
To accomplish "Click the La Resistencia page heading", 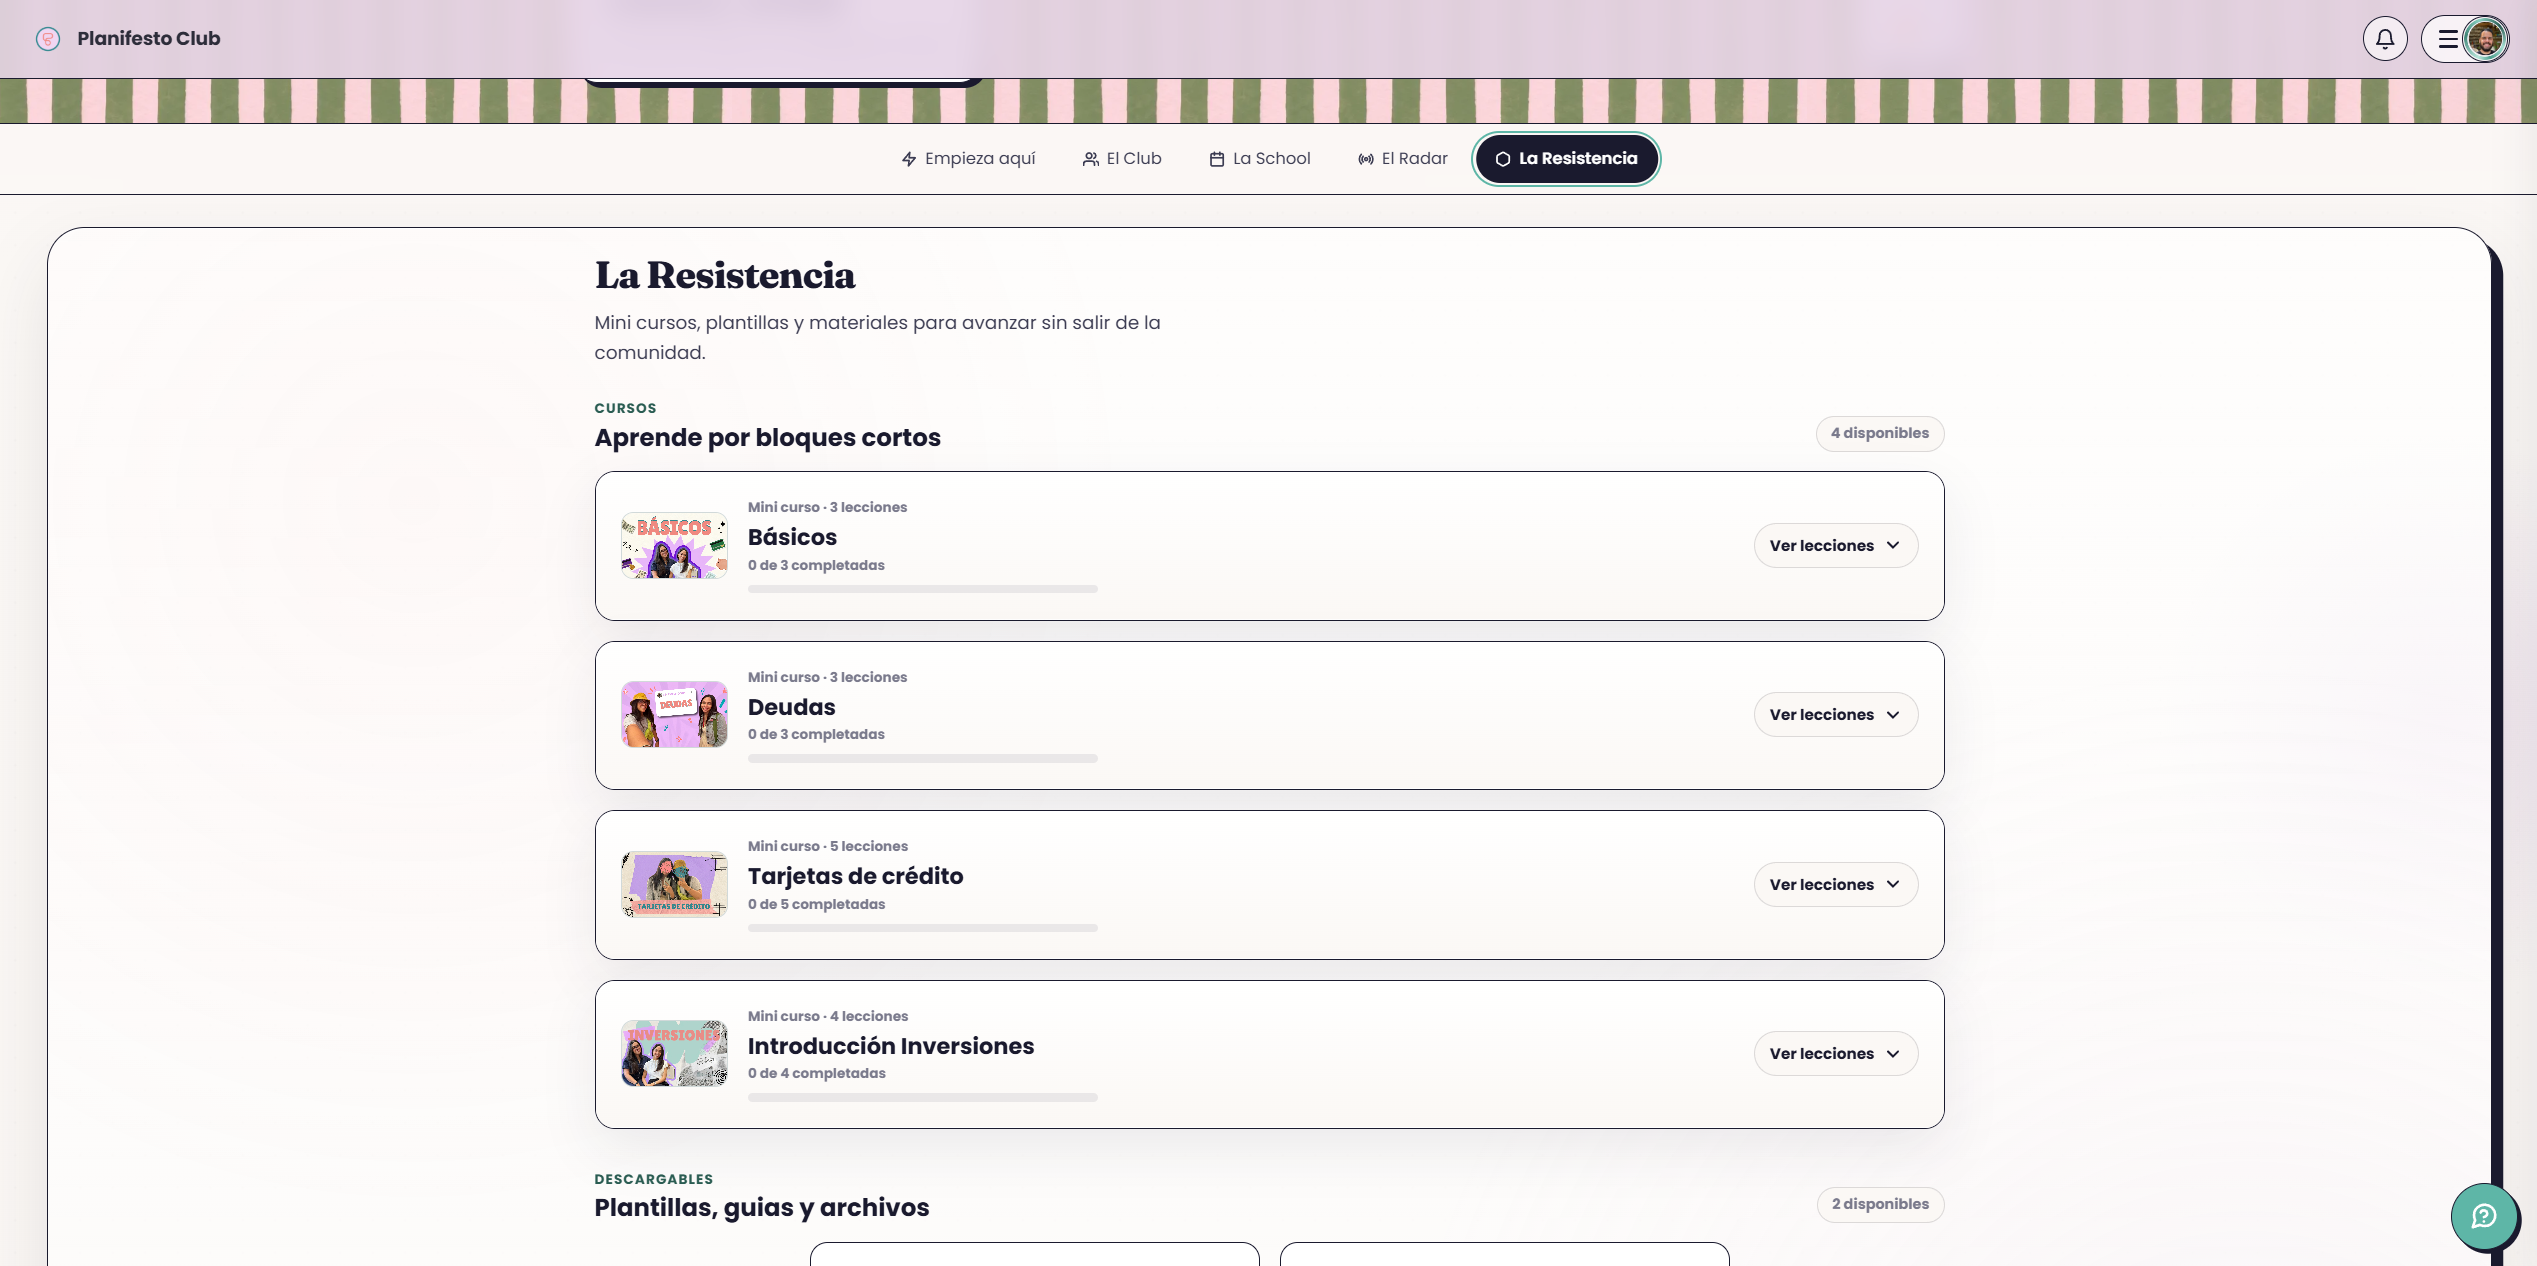I will pyautogui.click(x=725, y=276).
